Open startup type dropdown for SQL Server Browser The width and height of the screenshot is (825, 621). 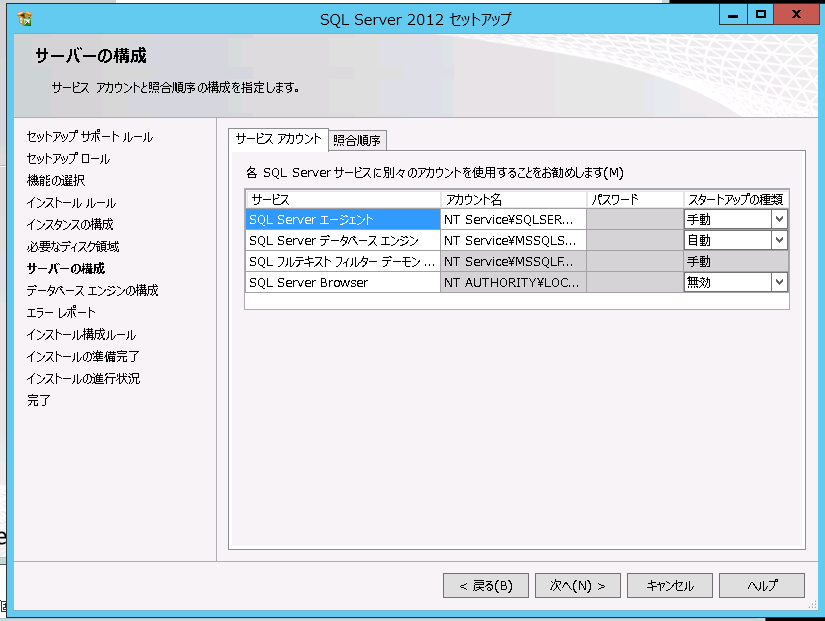click(779, 282)
